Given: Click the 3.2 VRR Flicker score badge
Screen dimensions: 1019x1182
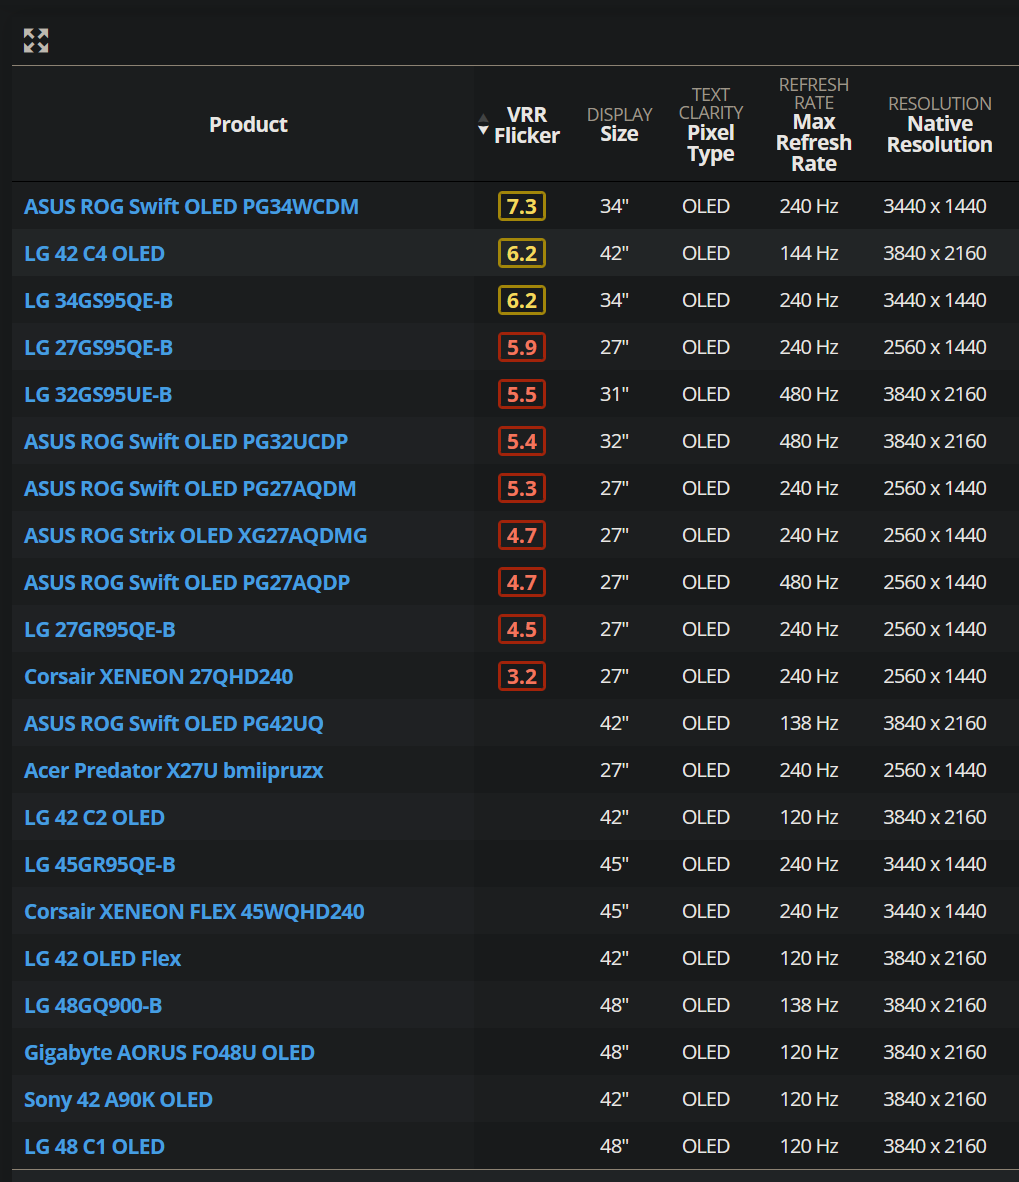Looking at the screenshot, I should 522,676.
